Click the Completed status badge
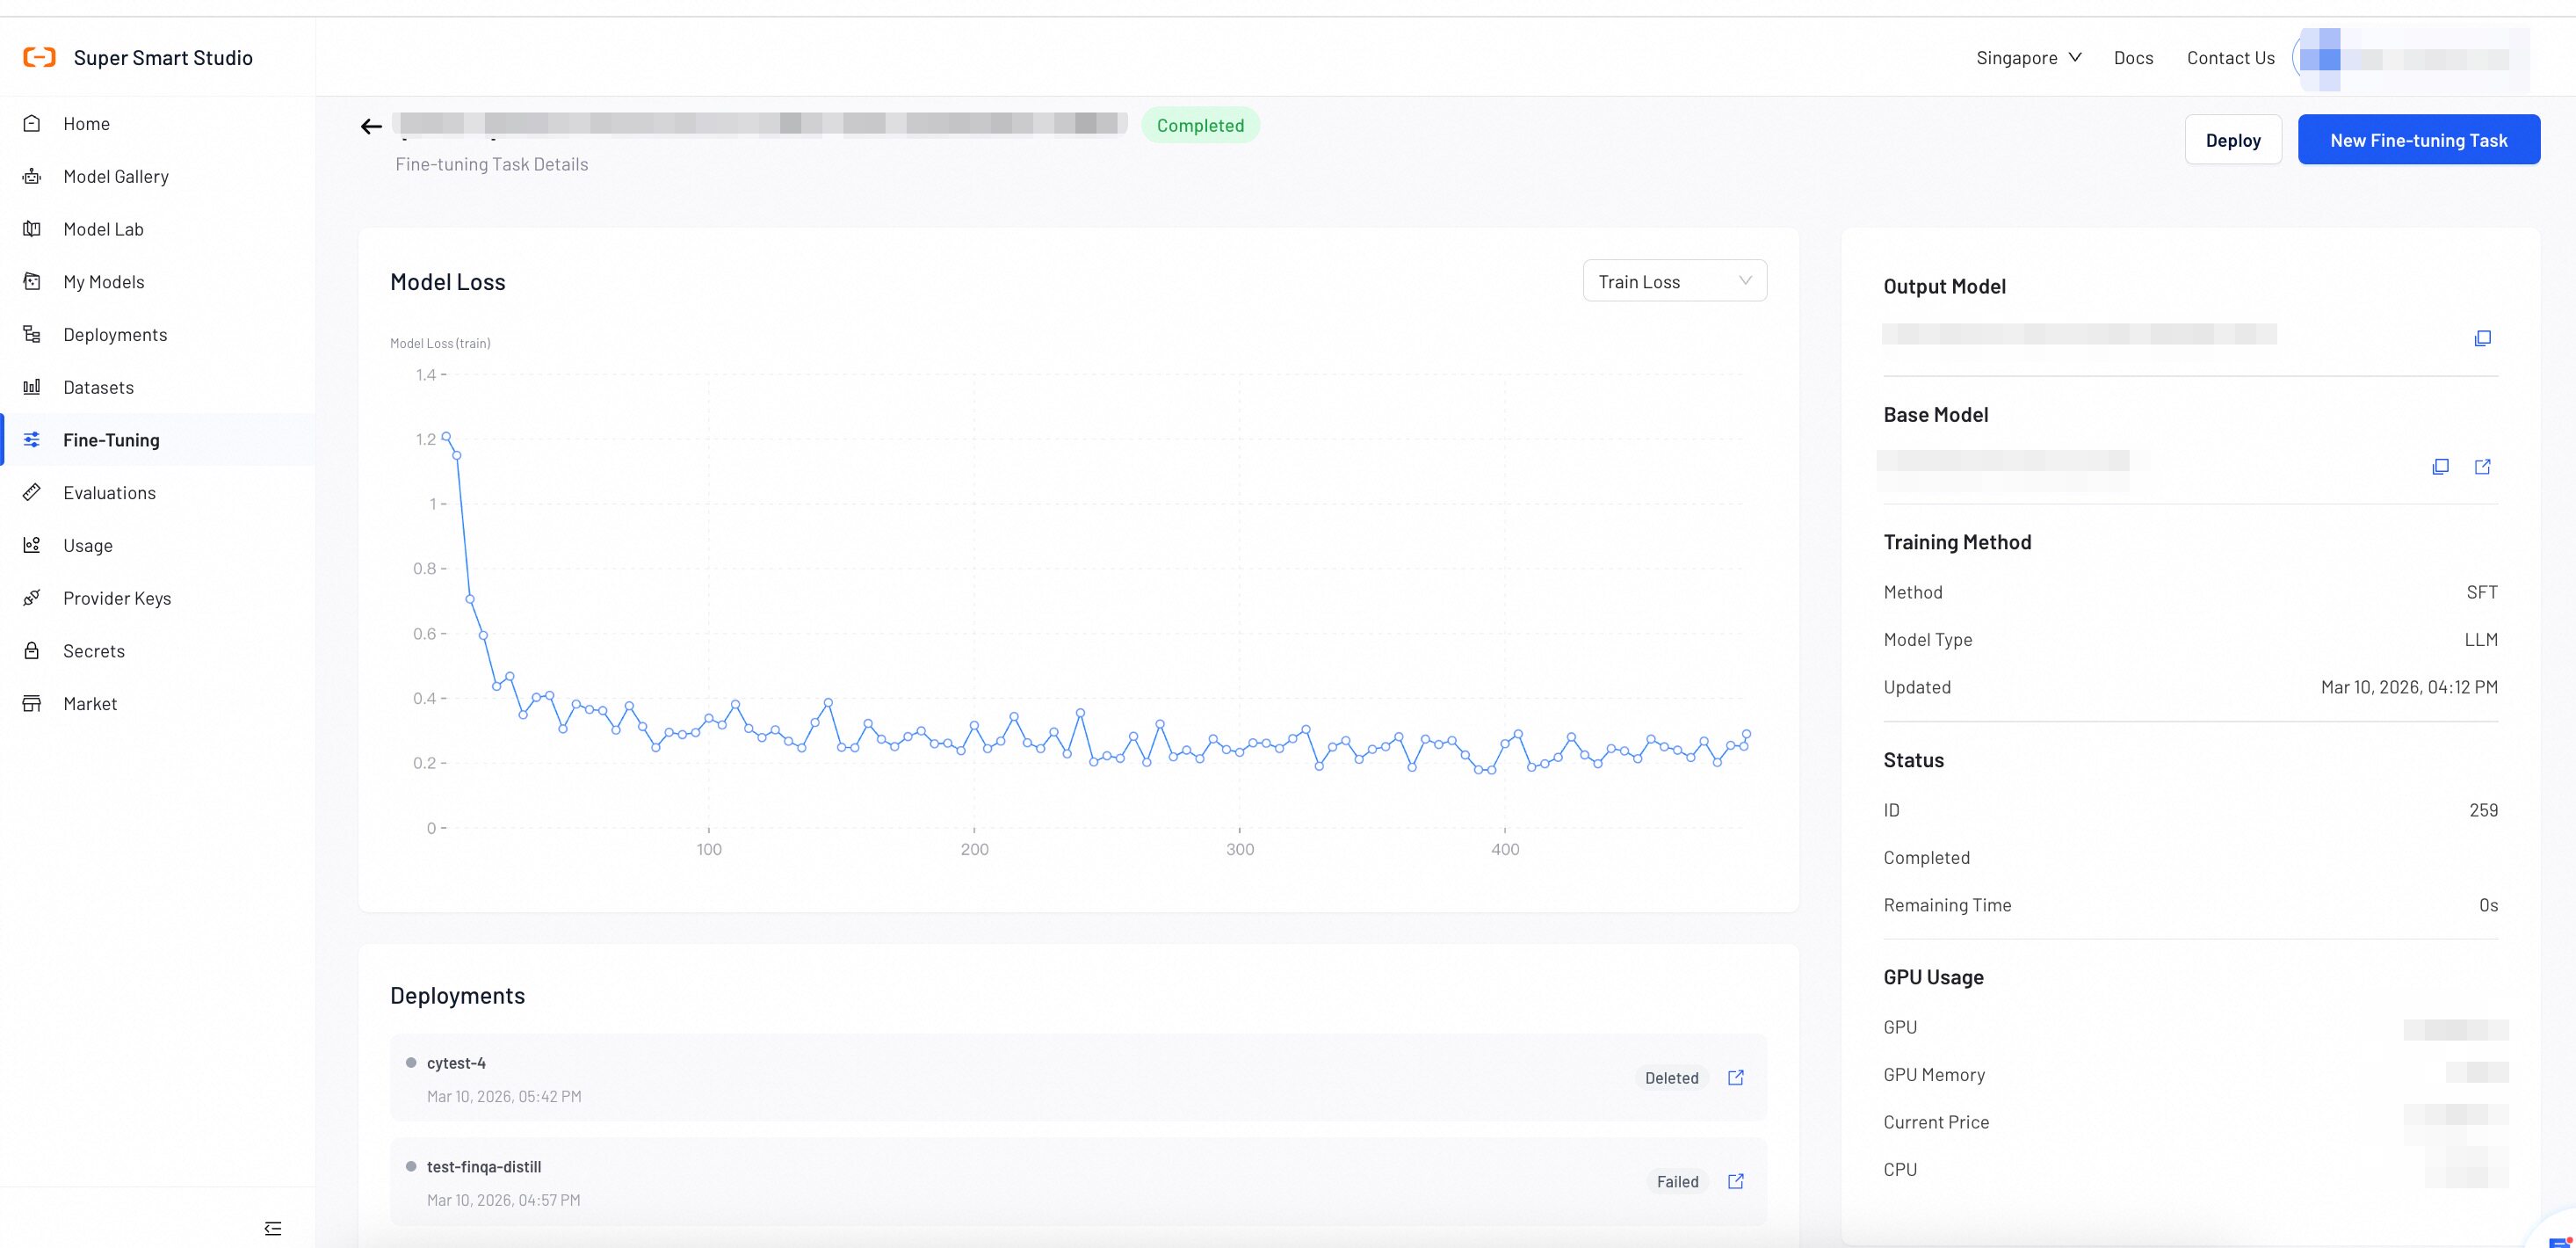Viewport: 2576px width, 1248px height. tap(1200, 125)
